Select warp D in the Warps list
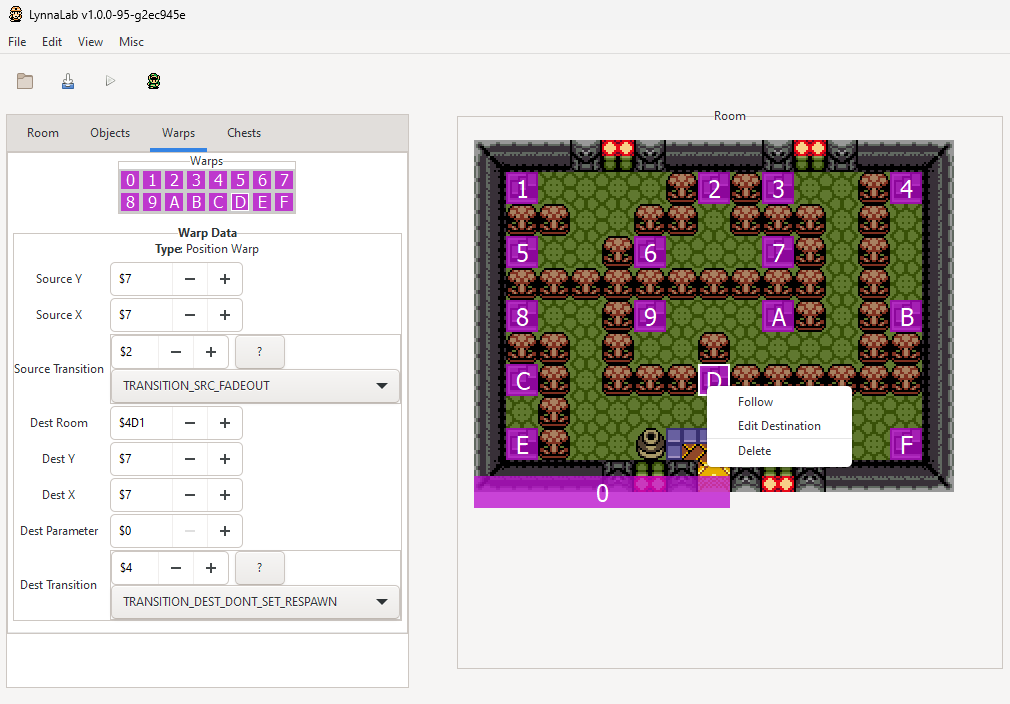Image resolution: width=1010 pixels, height=704 pixels. pos(240,202)
